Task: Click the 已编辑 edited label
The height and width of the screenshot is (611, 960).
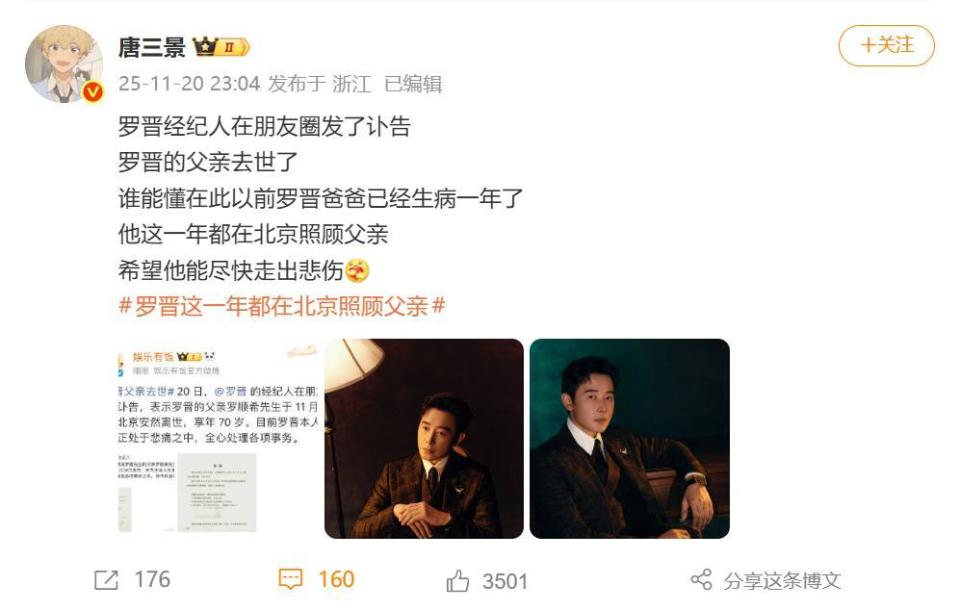Action: [x=412, y=84]
